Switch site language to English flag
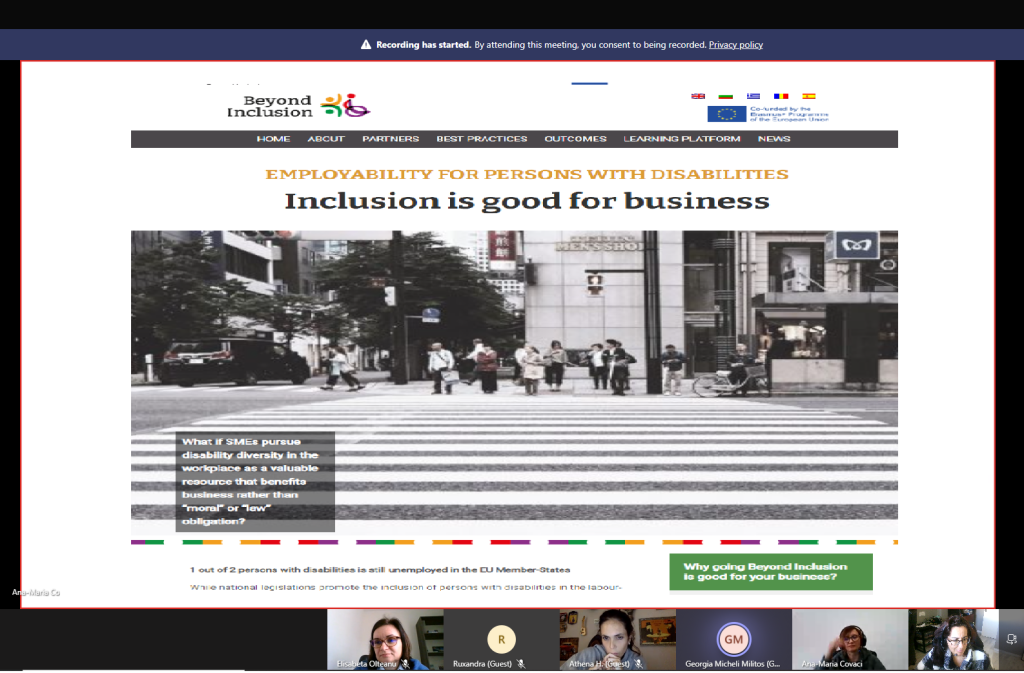The width and height of the screenshot is (1024, 673). point(698,96)
